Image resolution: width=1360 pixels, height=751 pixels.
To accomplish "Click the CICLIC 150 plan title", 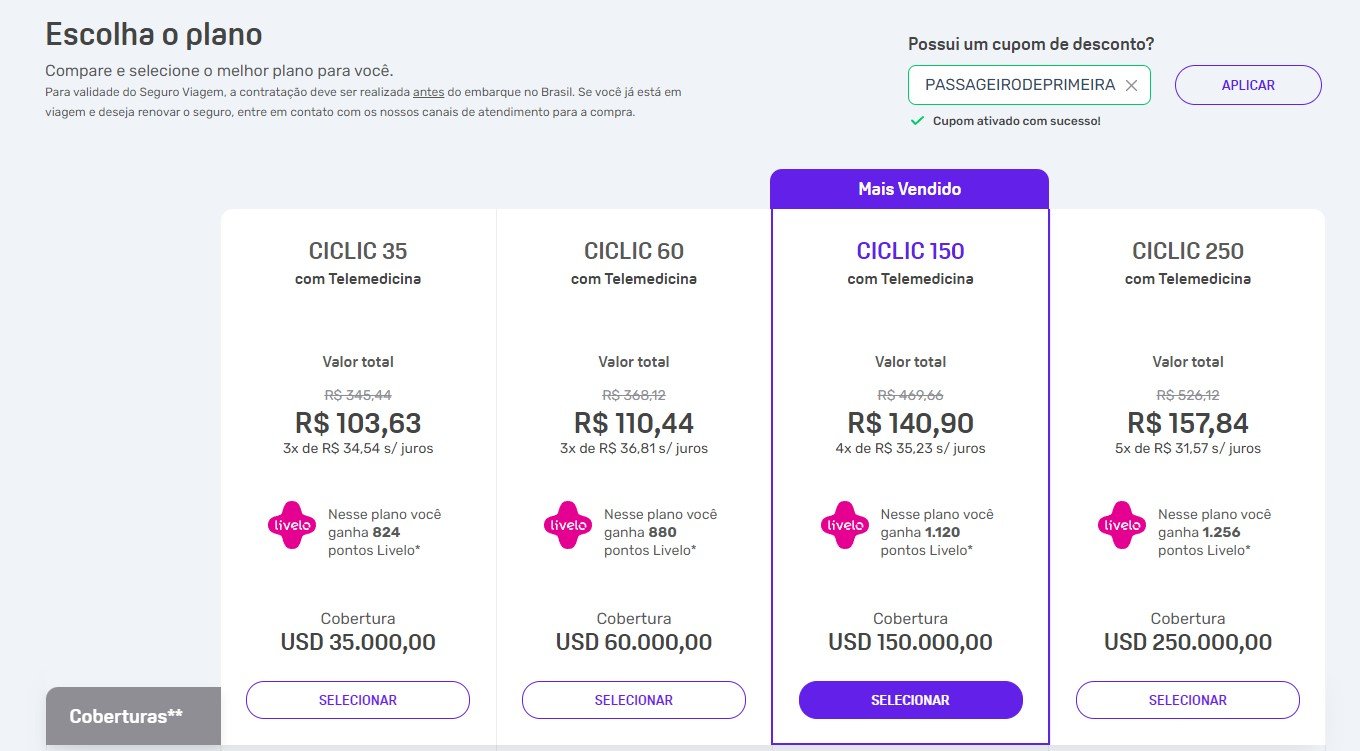I will [911, 251].
